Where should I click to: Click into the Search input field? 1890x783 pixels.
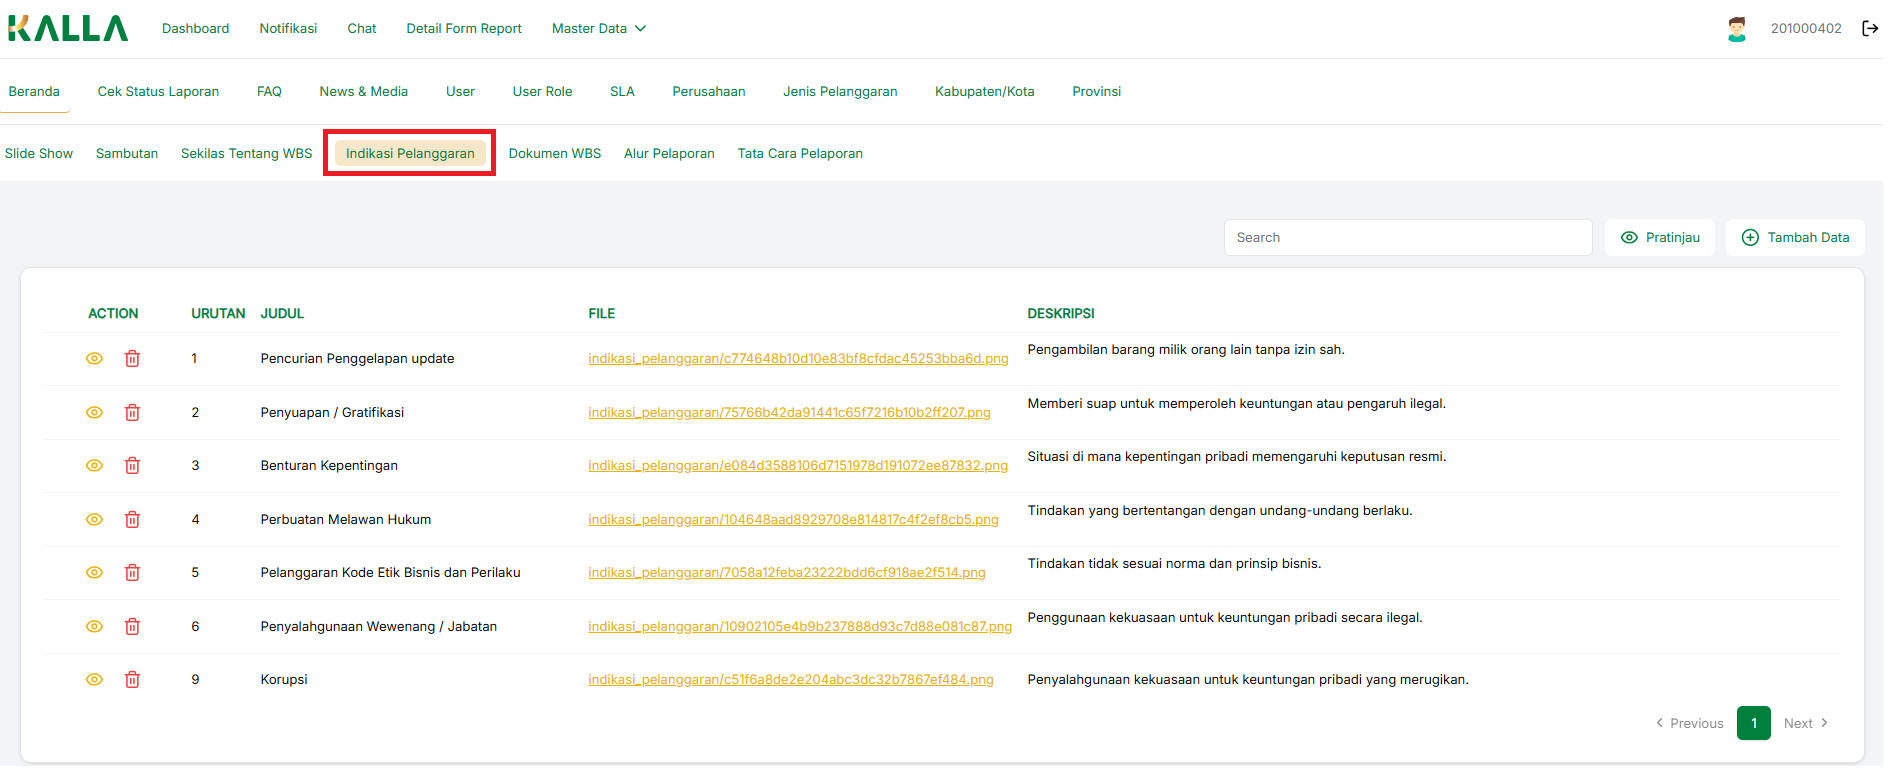[x=1407, y=238]
